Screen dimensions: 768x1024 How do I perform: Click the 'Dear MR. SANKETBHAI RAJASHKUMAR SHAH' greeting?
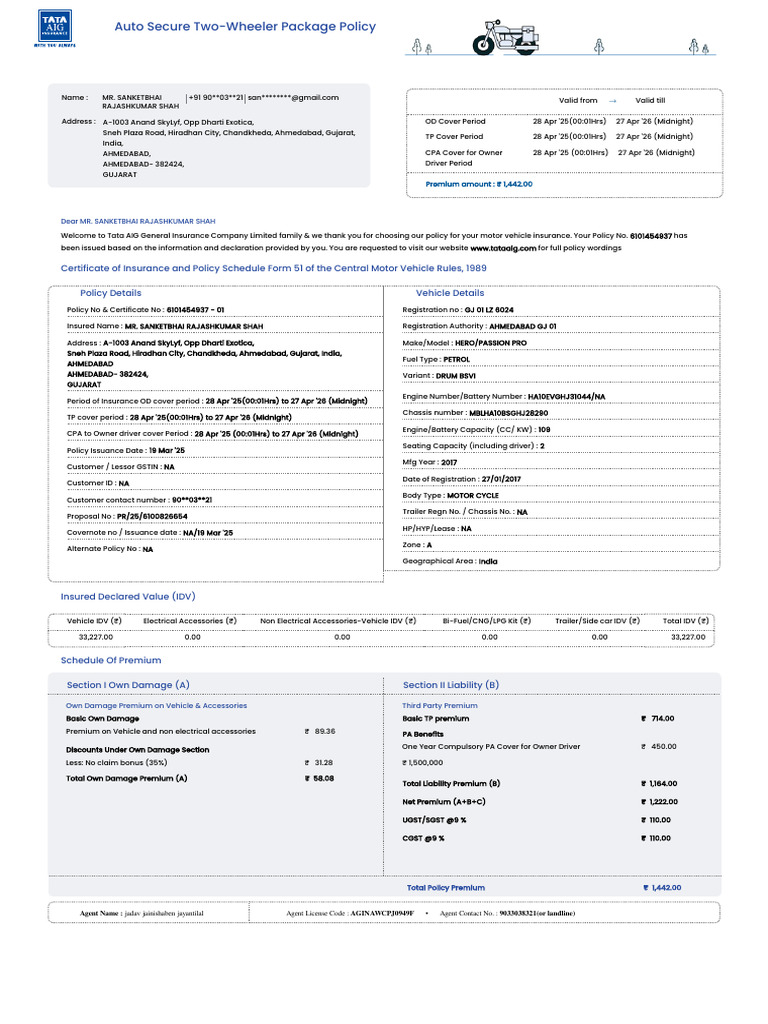(138, 221)
